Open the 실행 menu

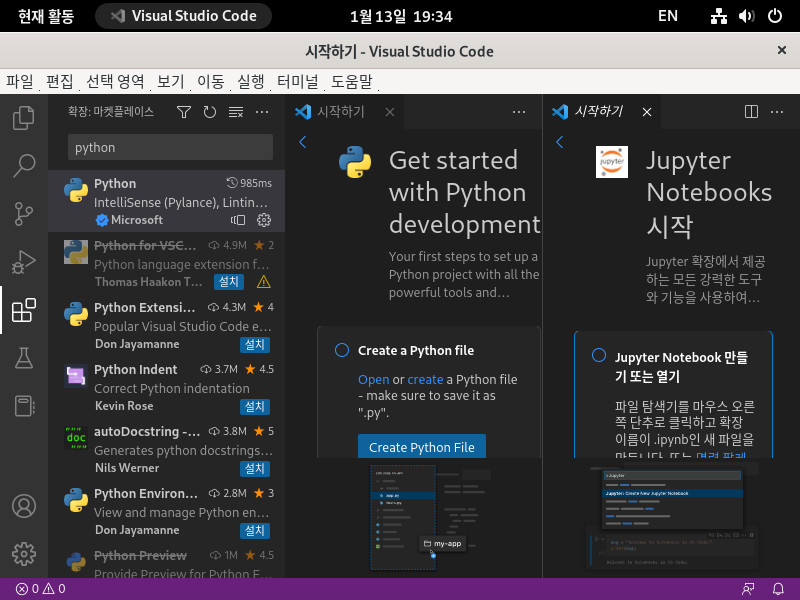251,81
